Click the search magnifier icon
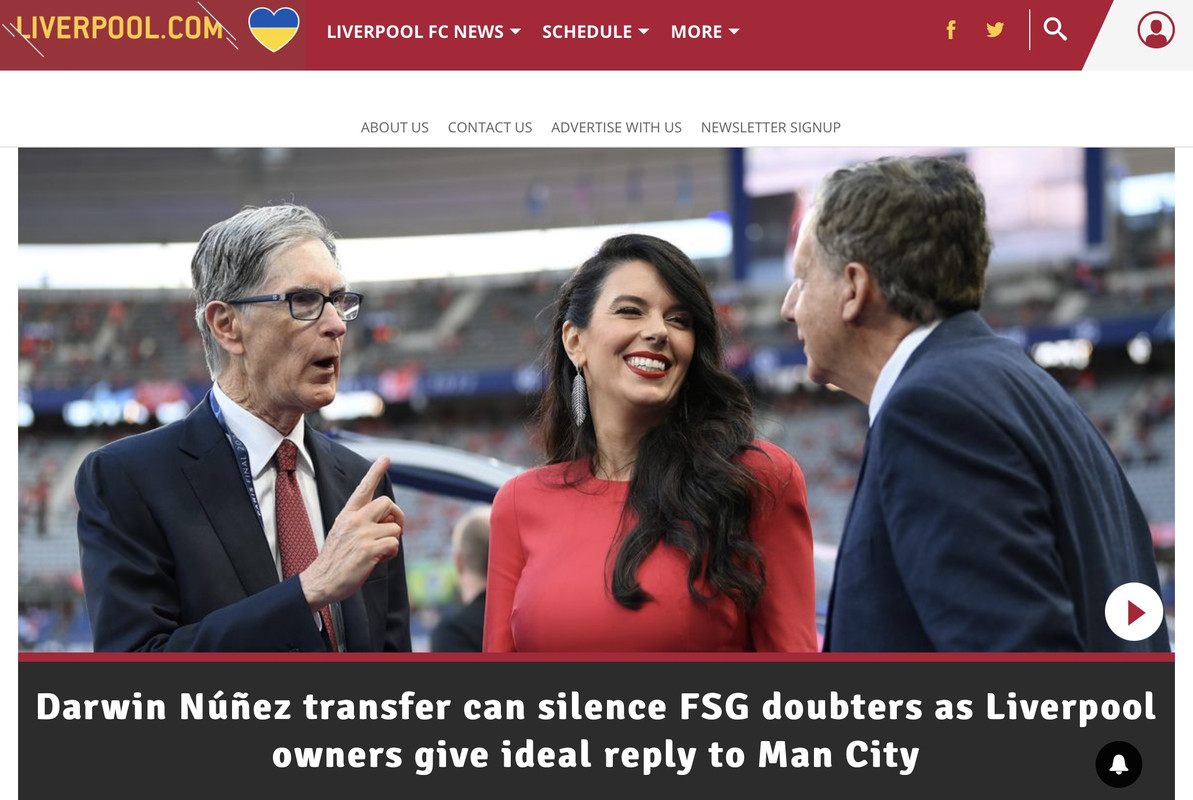The height and width of the screenshot is (800, 1193). [1055, 30]
